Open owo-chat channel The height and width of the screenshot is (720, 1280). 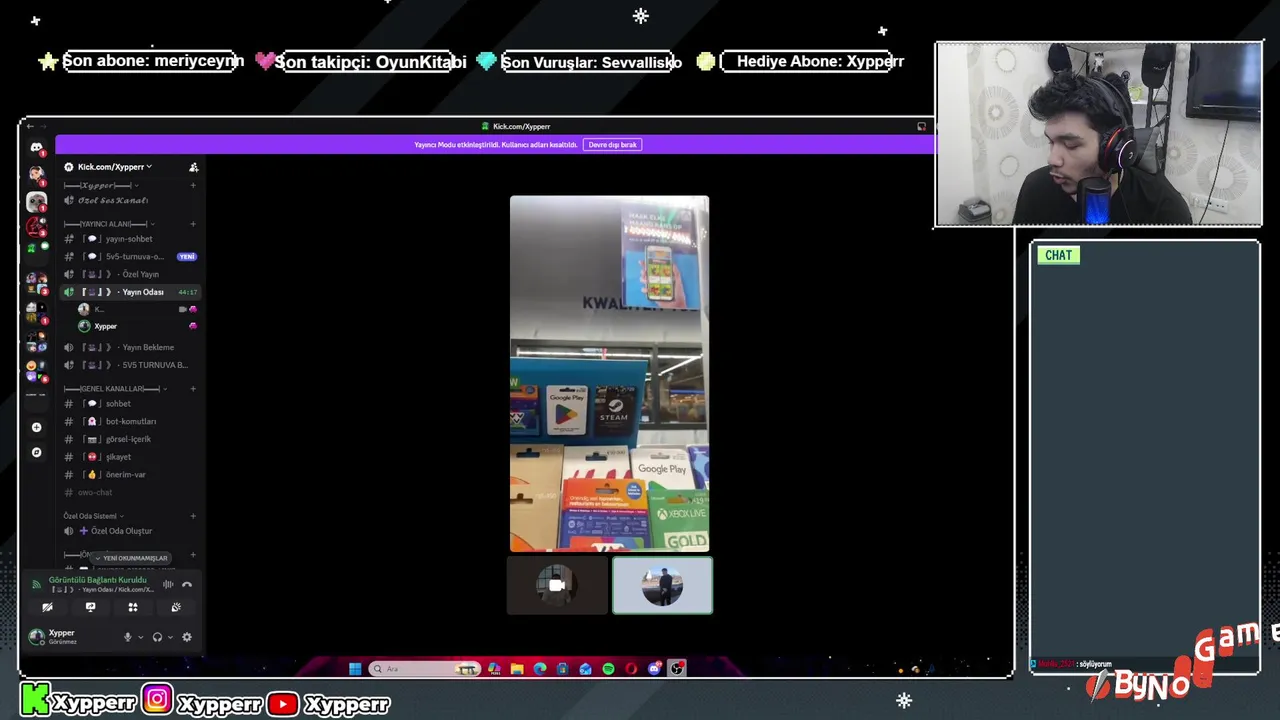click(x=130, y=492)
